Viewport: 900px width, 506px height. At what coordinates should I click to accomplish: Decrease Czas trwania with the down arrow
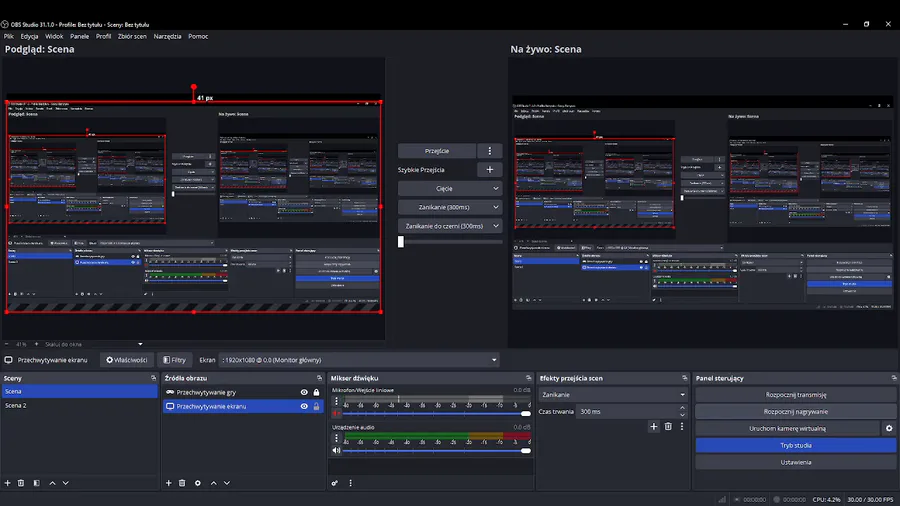[682, 415]
